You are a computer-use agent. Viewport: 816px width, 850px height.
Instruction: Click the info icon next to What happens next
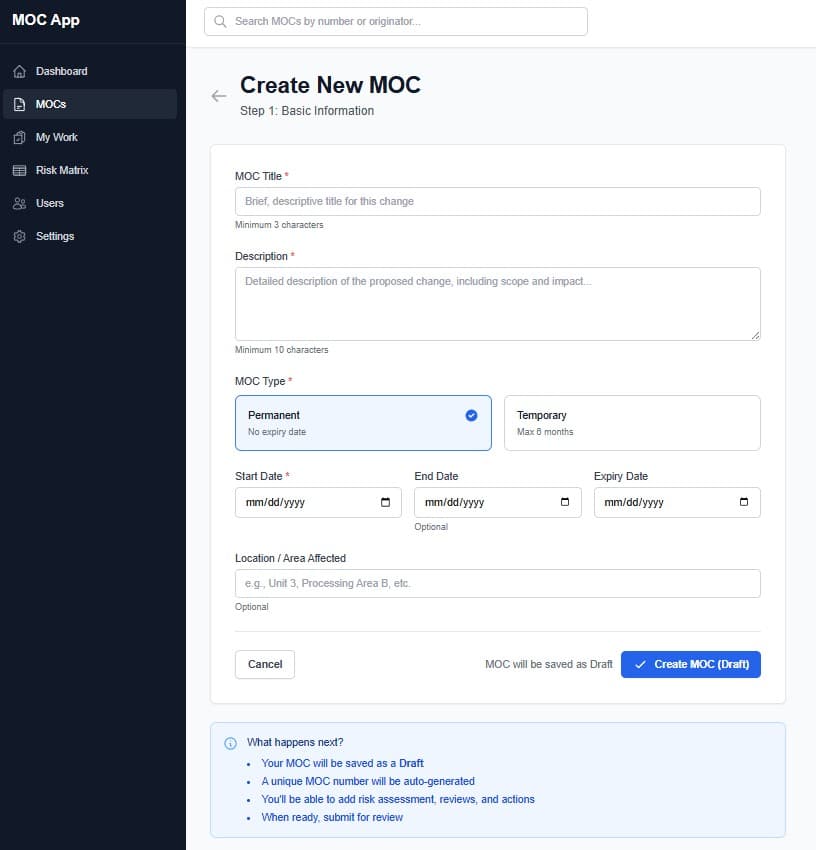[x=230, y=742]
